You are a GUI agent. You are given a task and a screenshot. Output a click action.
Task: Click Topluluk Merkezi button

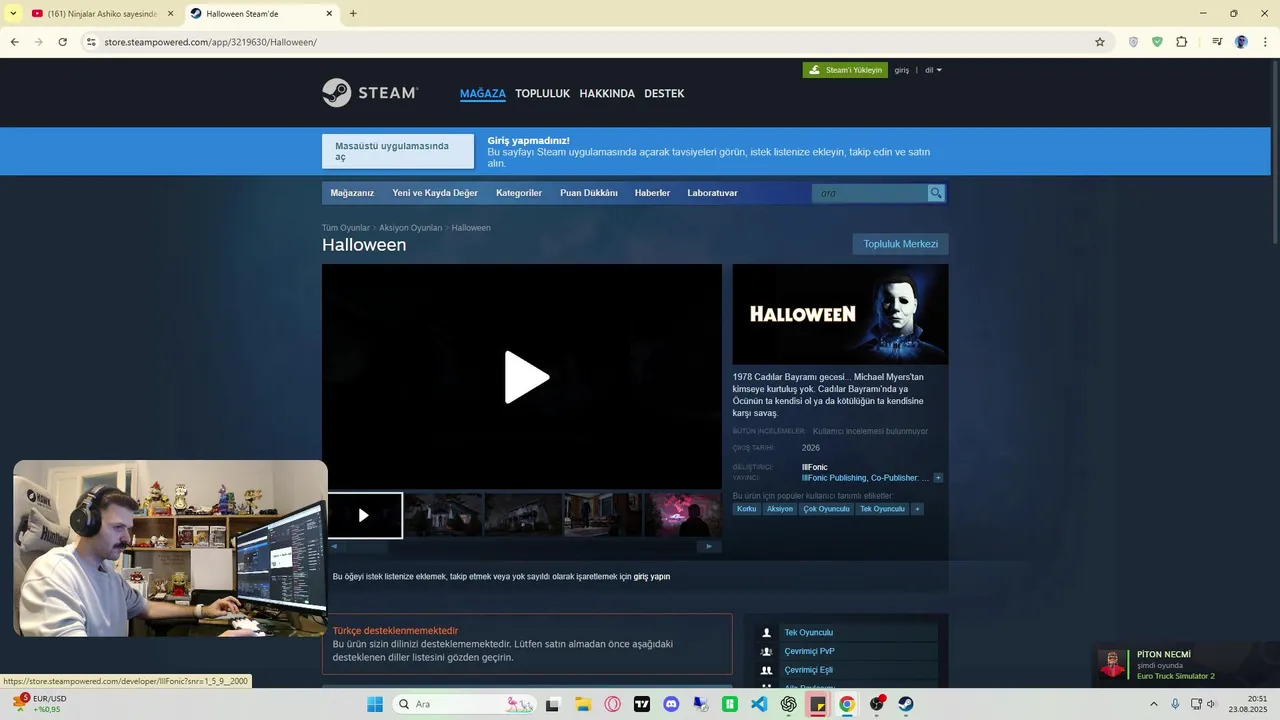pos(901,244)
